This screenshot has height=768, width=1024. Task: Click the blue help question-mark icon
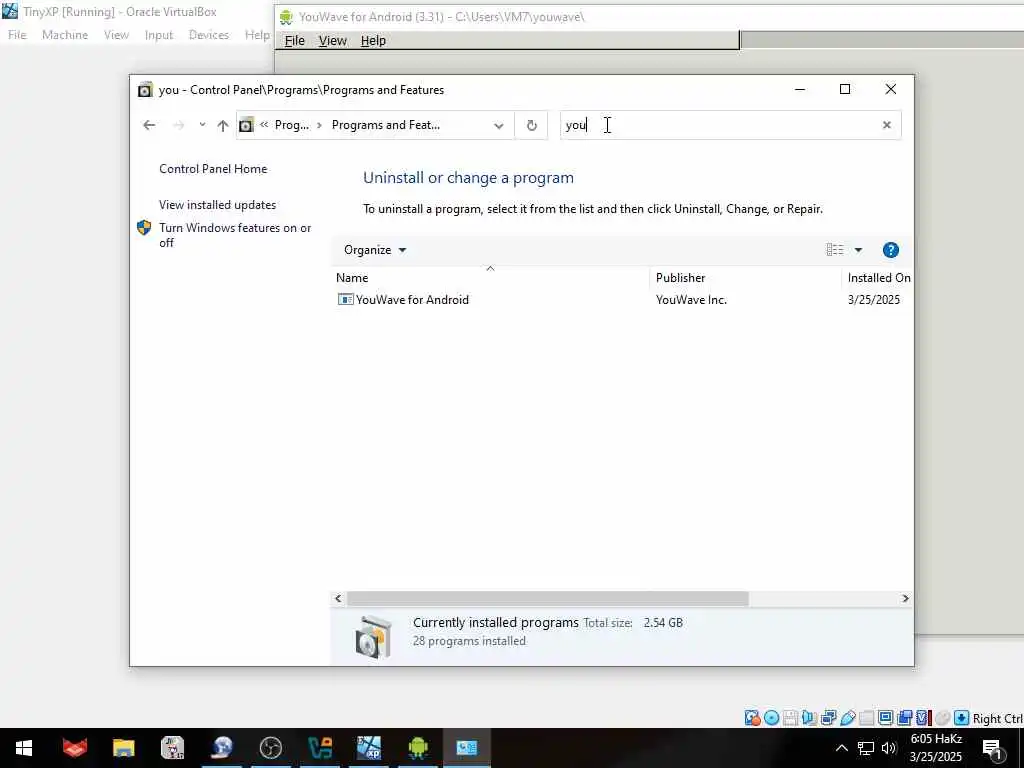891,250
